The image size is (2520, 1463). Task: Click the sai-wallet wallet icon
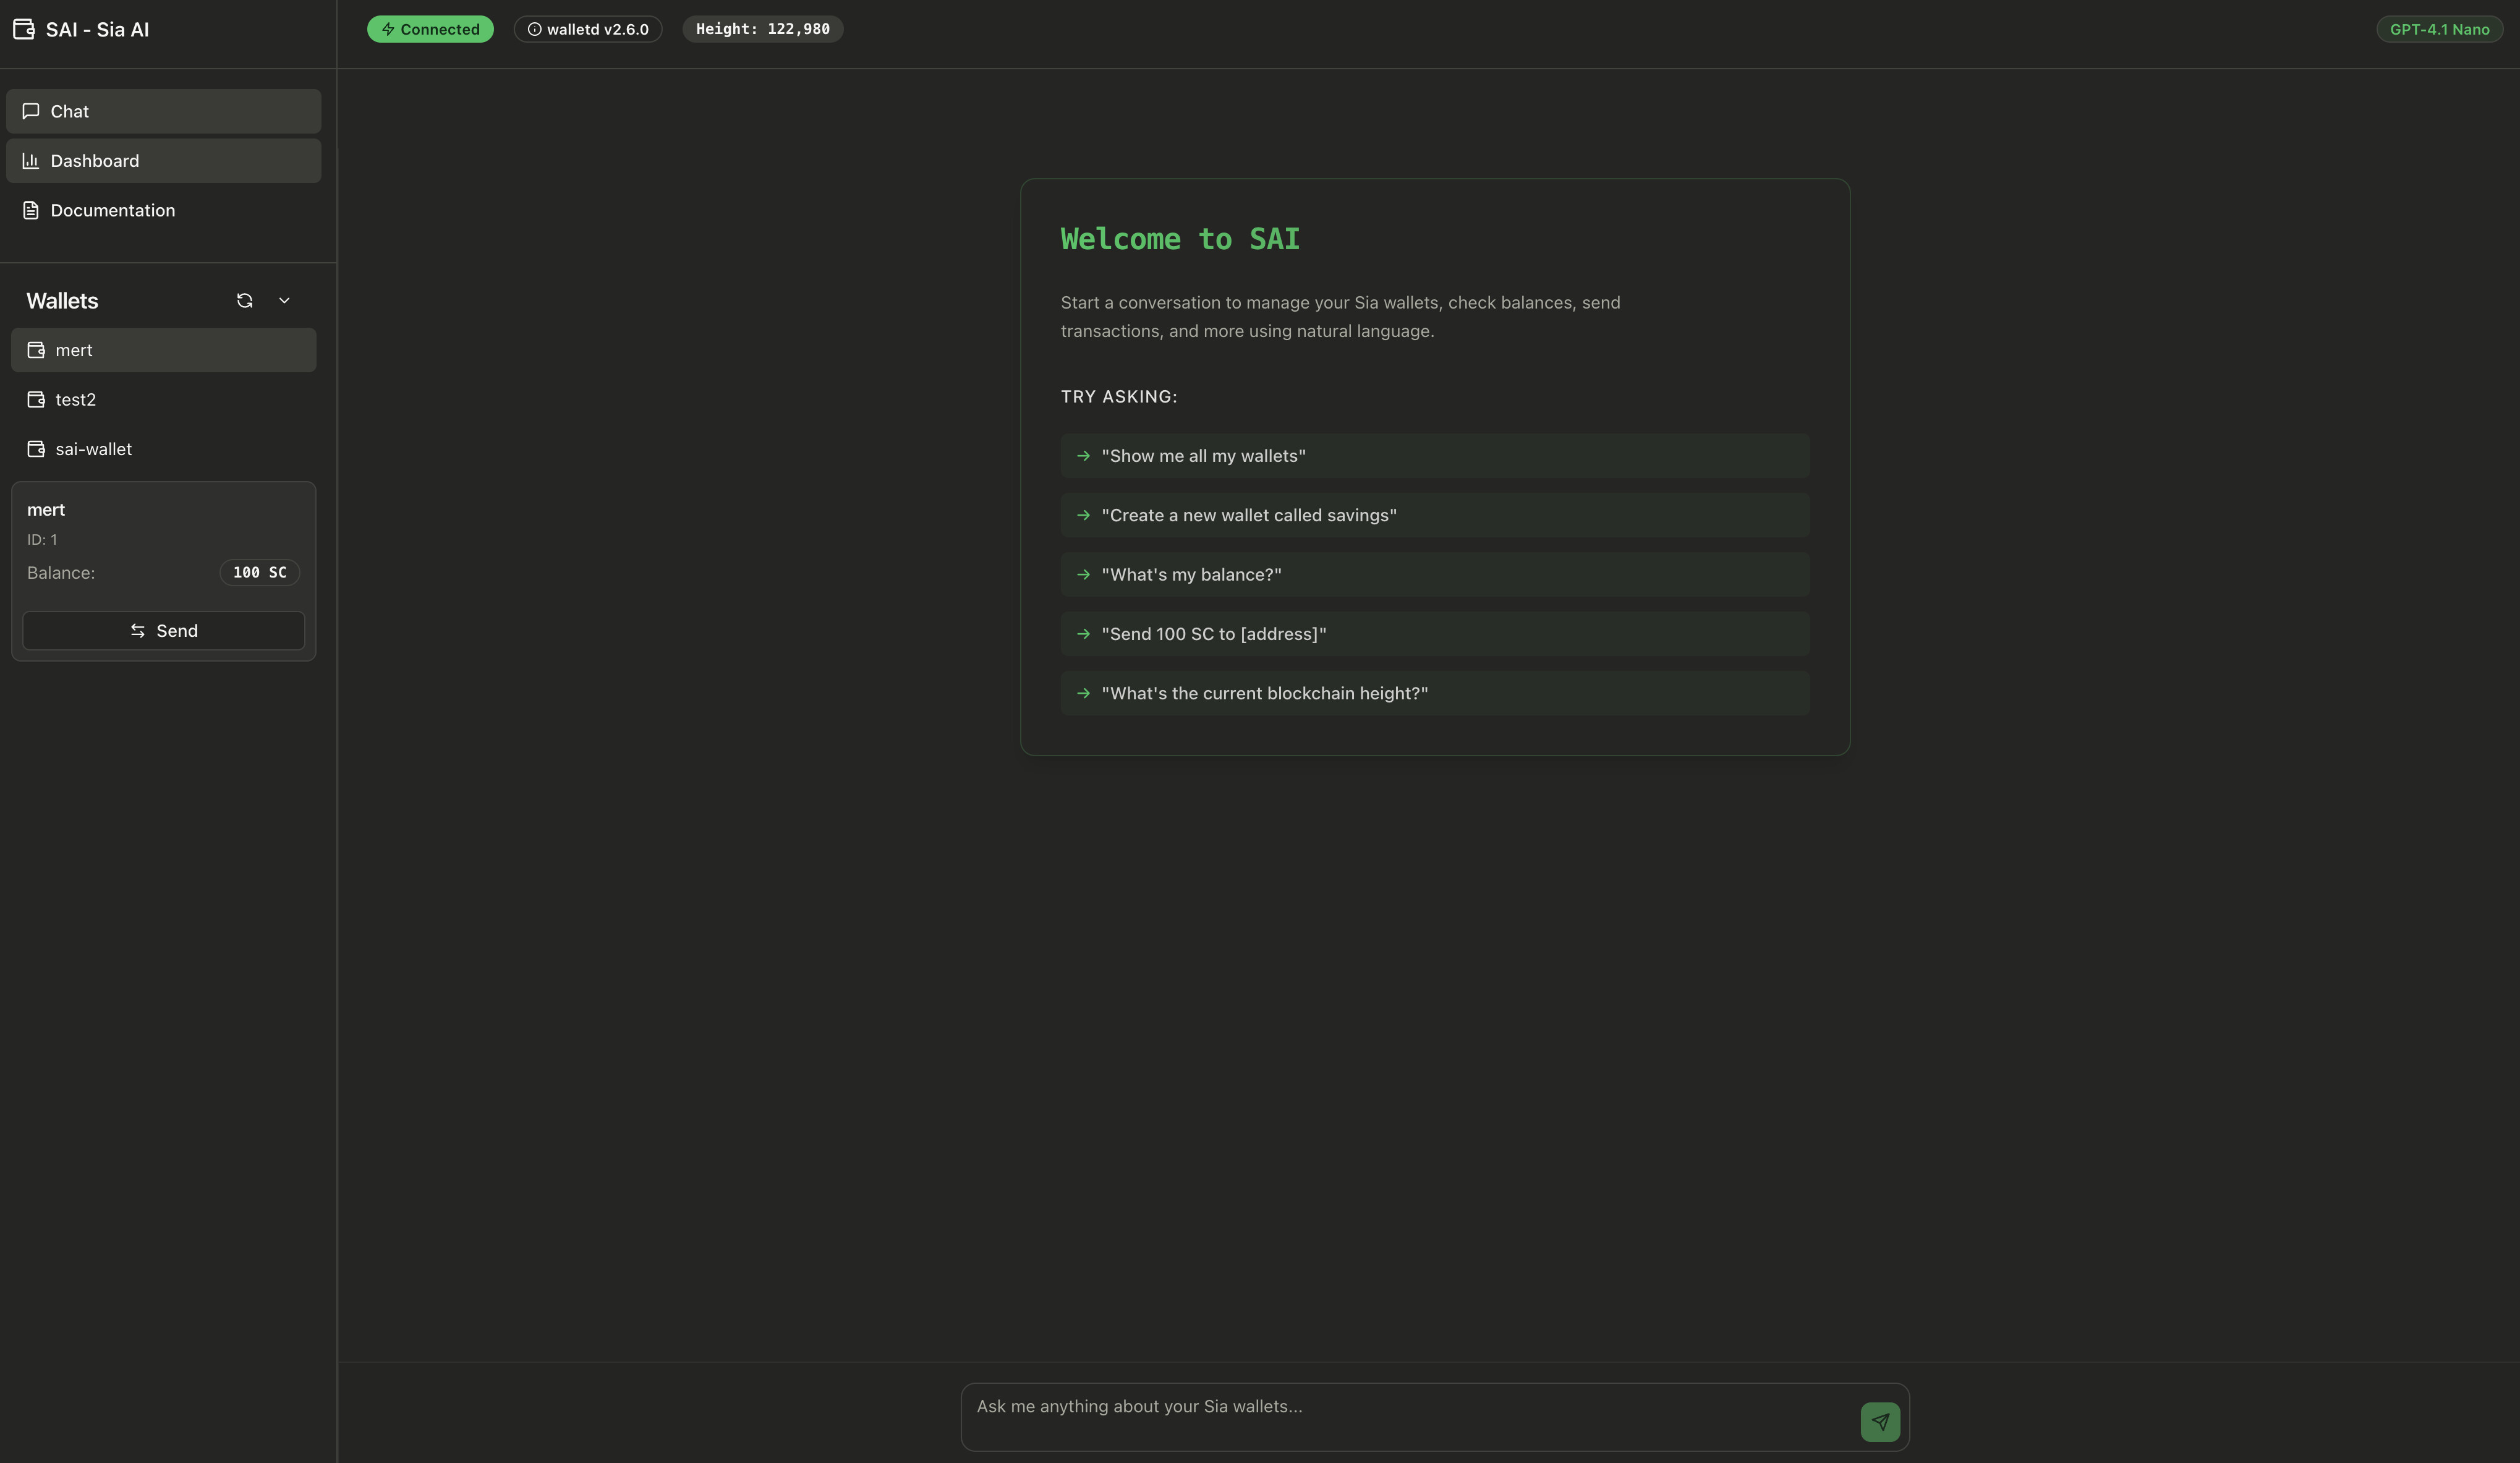[36, 449]
